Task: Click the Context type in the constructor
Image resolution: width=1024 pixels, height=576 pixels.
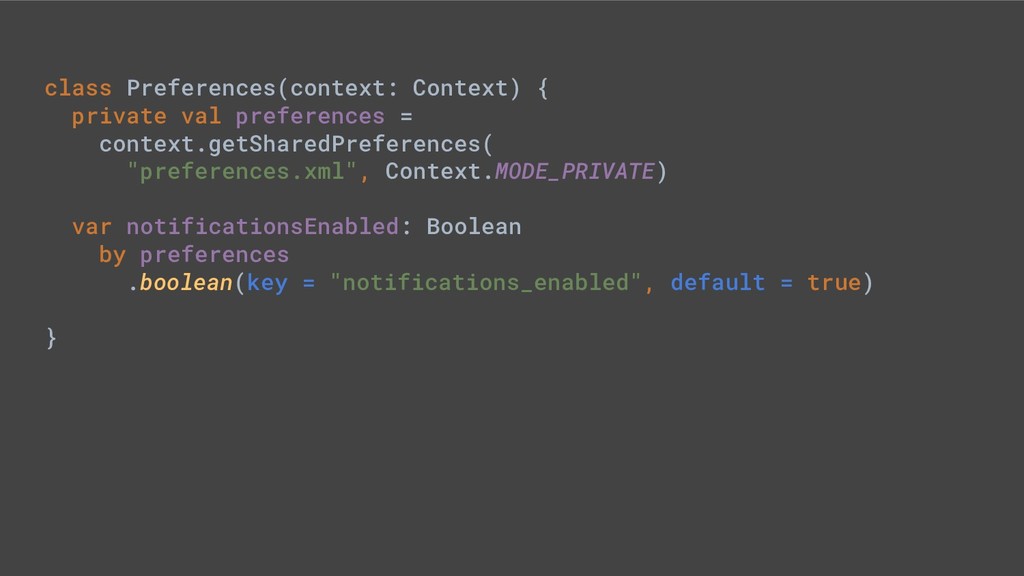Action: pos(460,88)
